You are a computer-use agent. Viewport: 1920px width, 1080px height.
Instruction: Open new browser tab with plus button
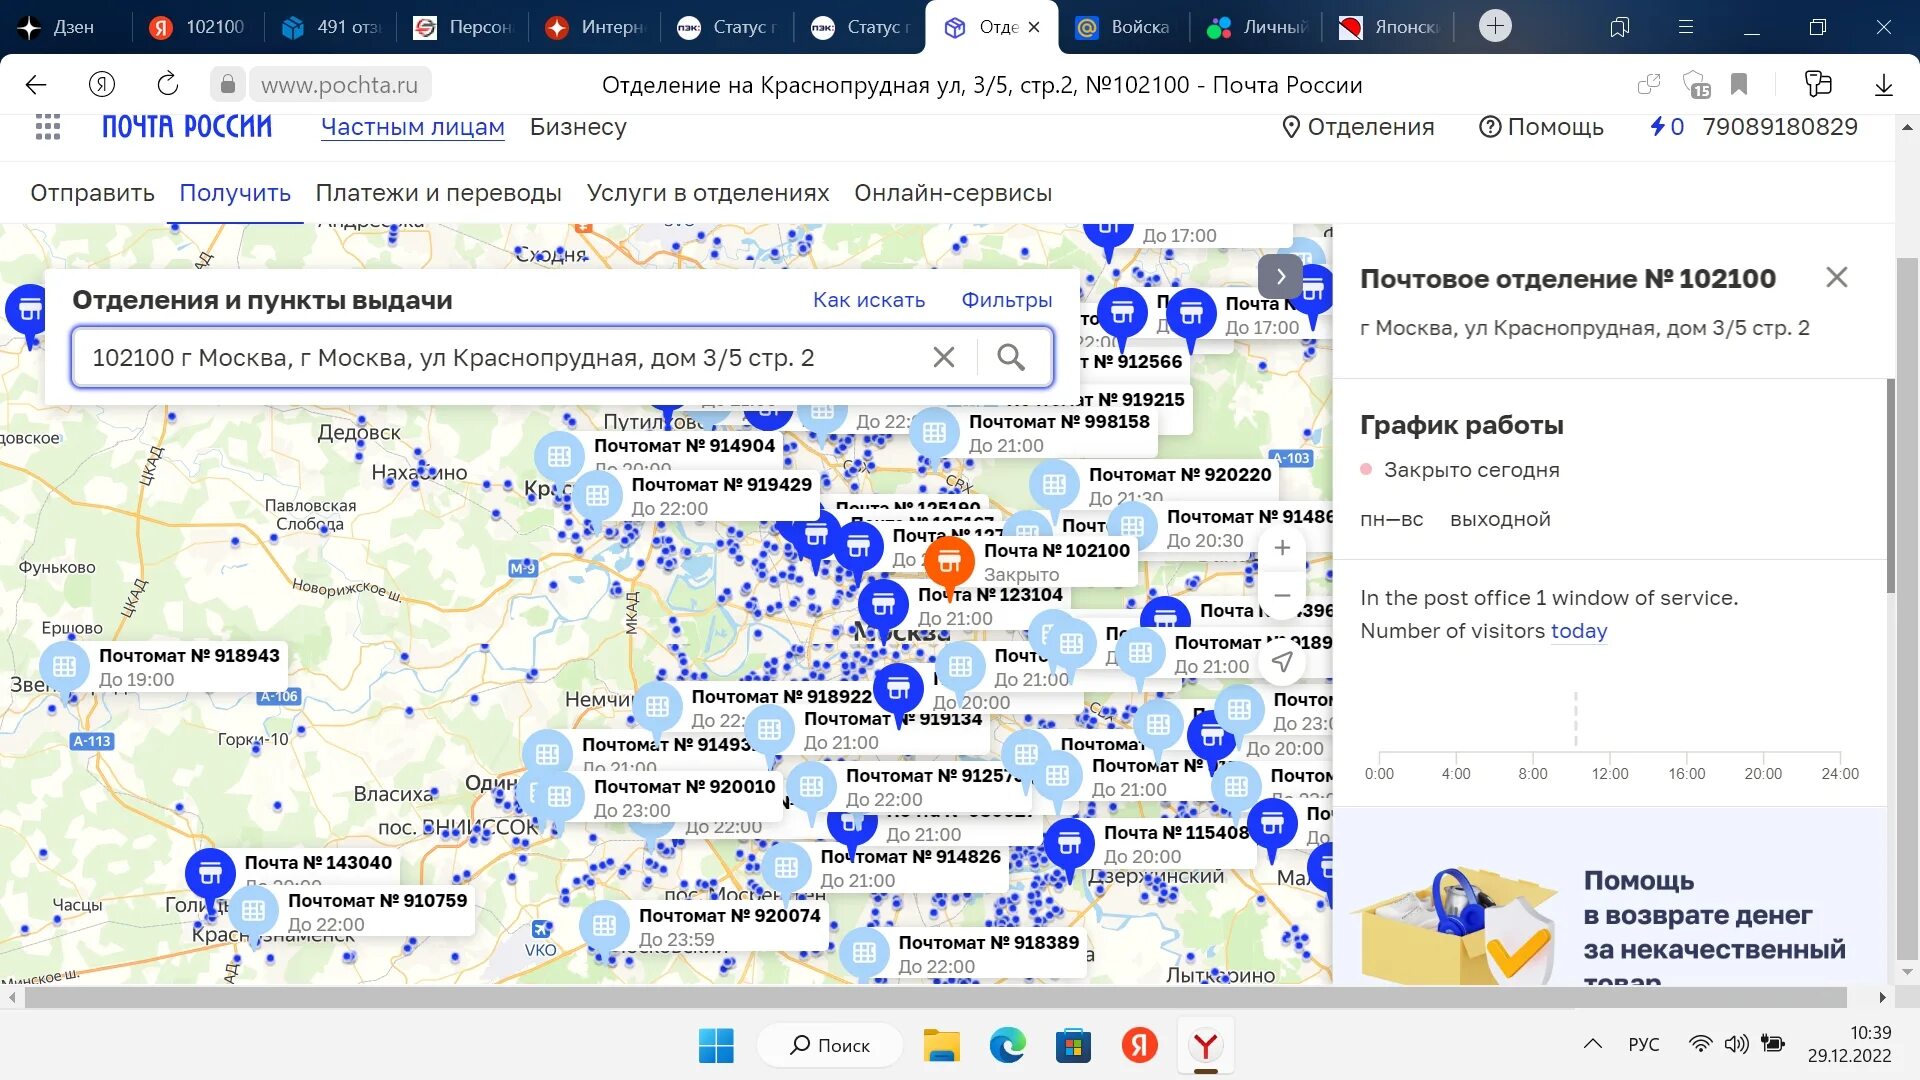coord(1495,26)
